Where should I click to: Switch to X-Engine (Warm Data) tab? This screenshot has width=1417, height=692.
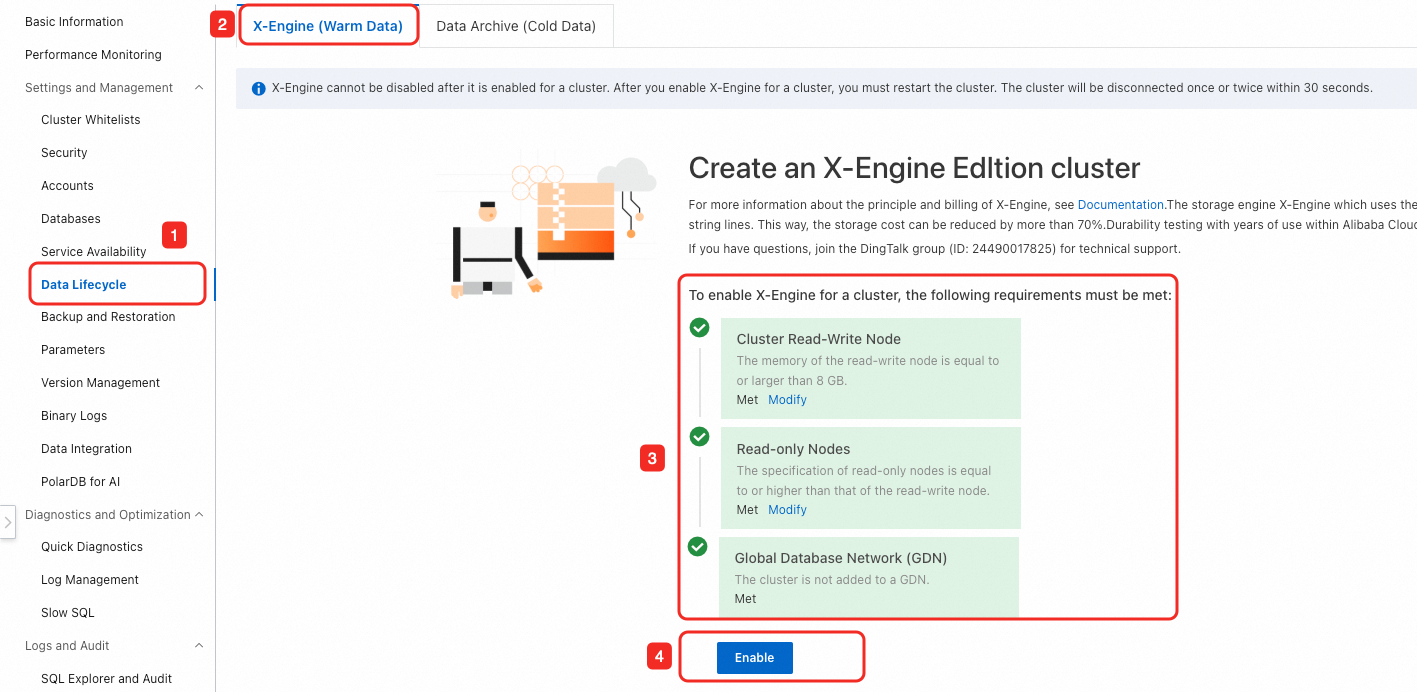(327, 26)
